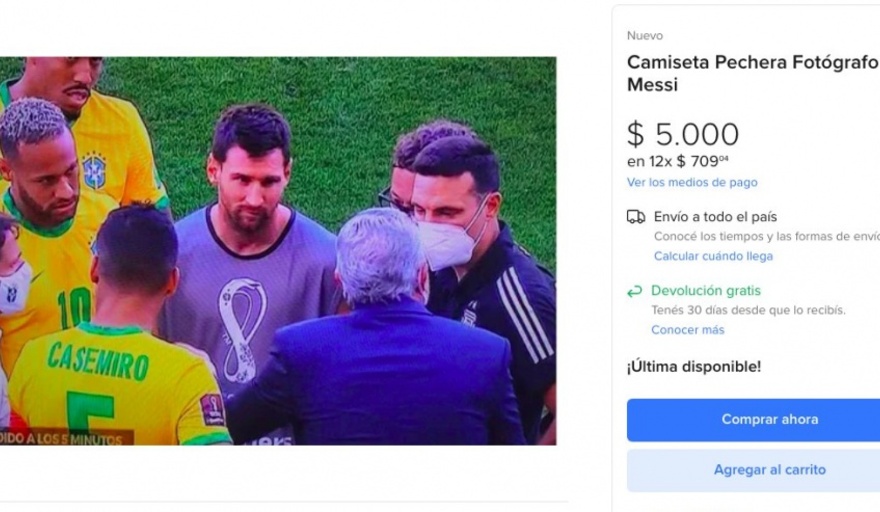Viewport: 880px width, 512px height.
Task: Click the green return arrow icon
Action: click(x=635, y=291)
